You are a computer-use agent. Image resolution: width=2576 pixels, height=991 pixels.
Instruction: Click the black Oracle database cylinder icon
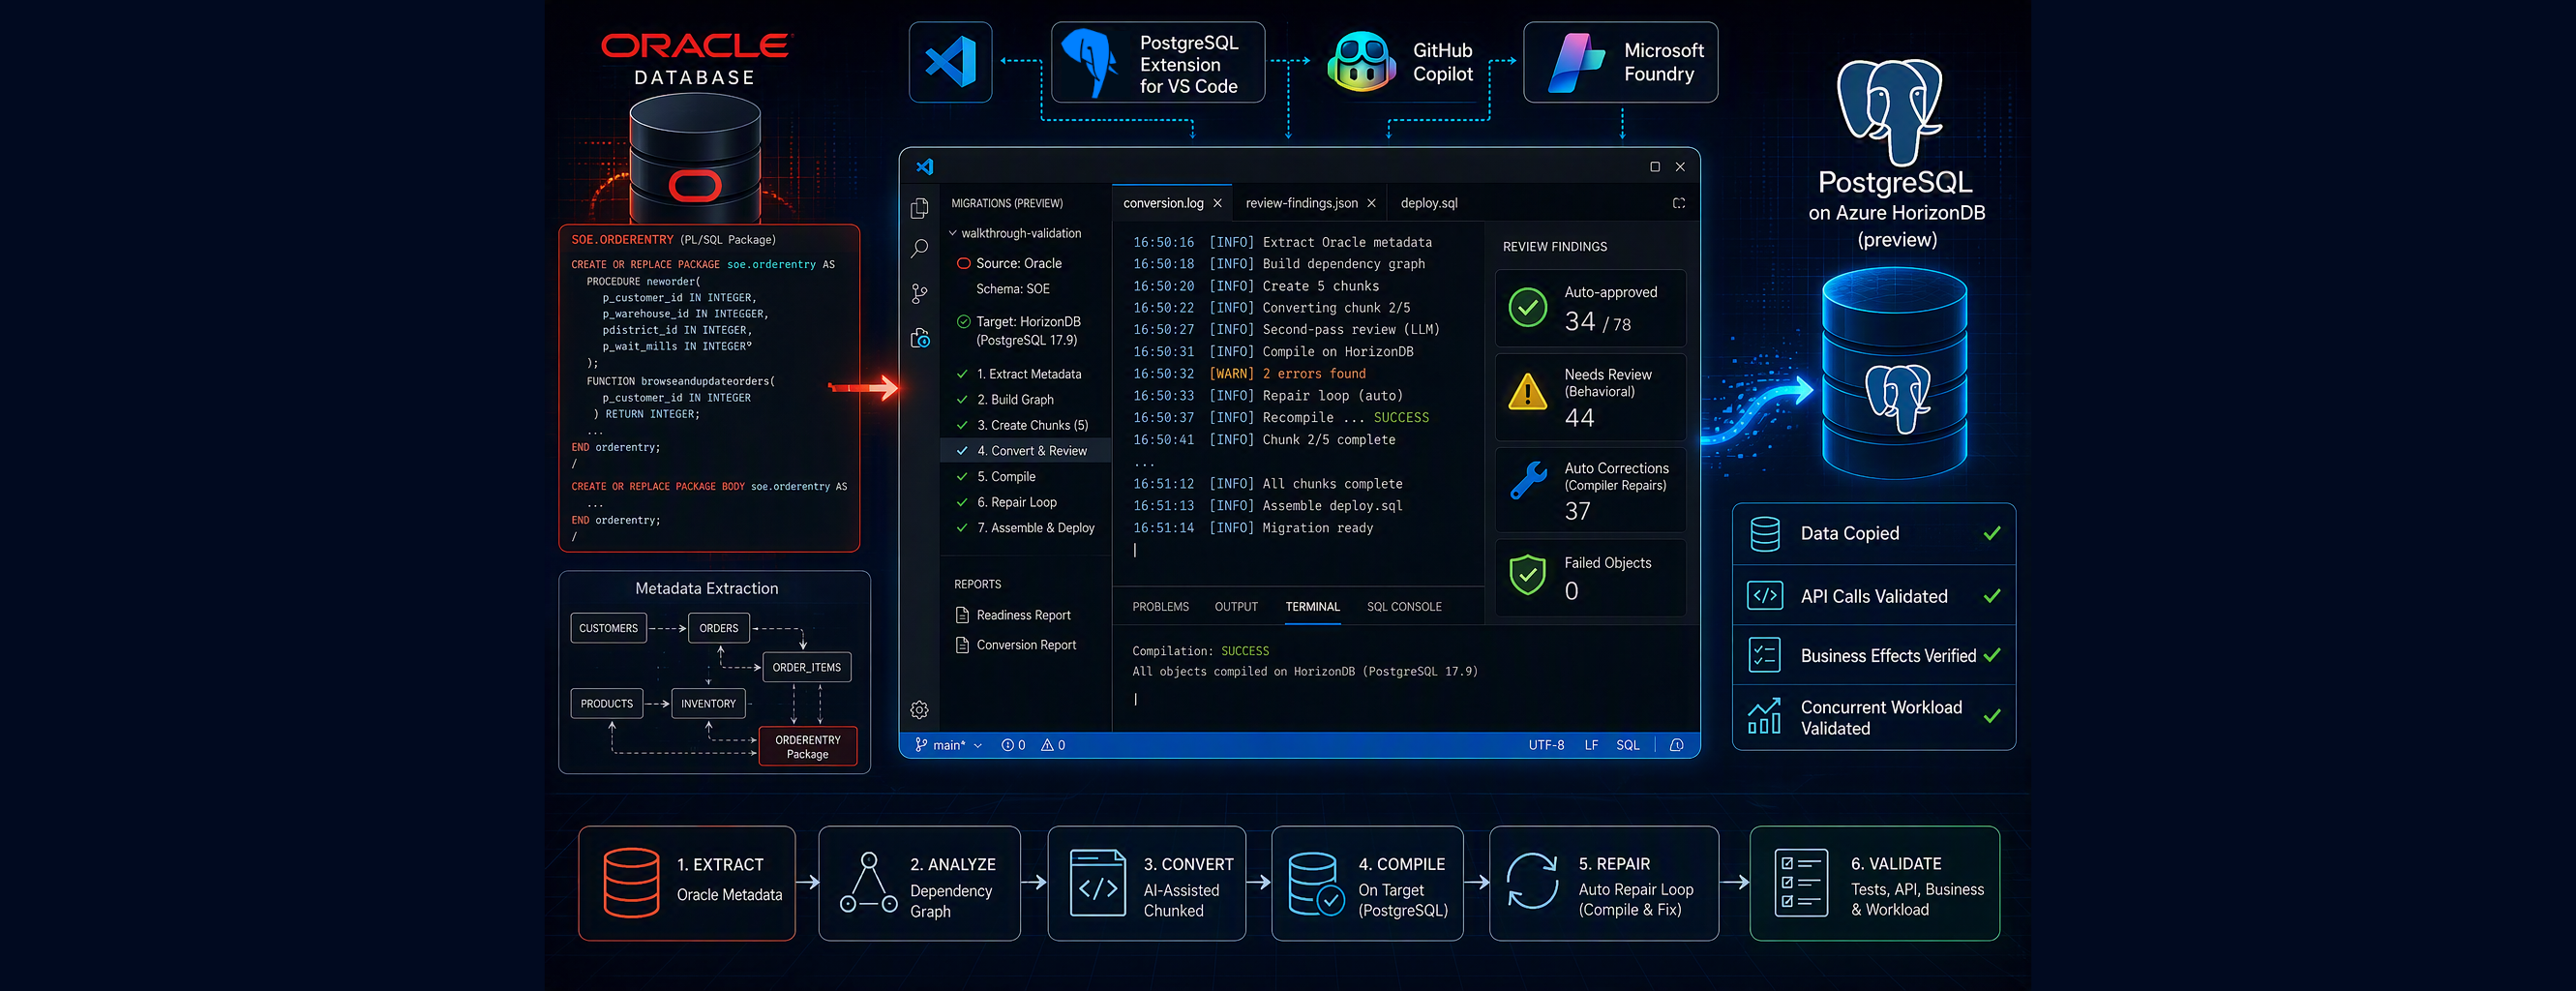(695, 160)
